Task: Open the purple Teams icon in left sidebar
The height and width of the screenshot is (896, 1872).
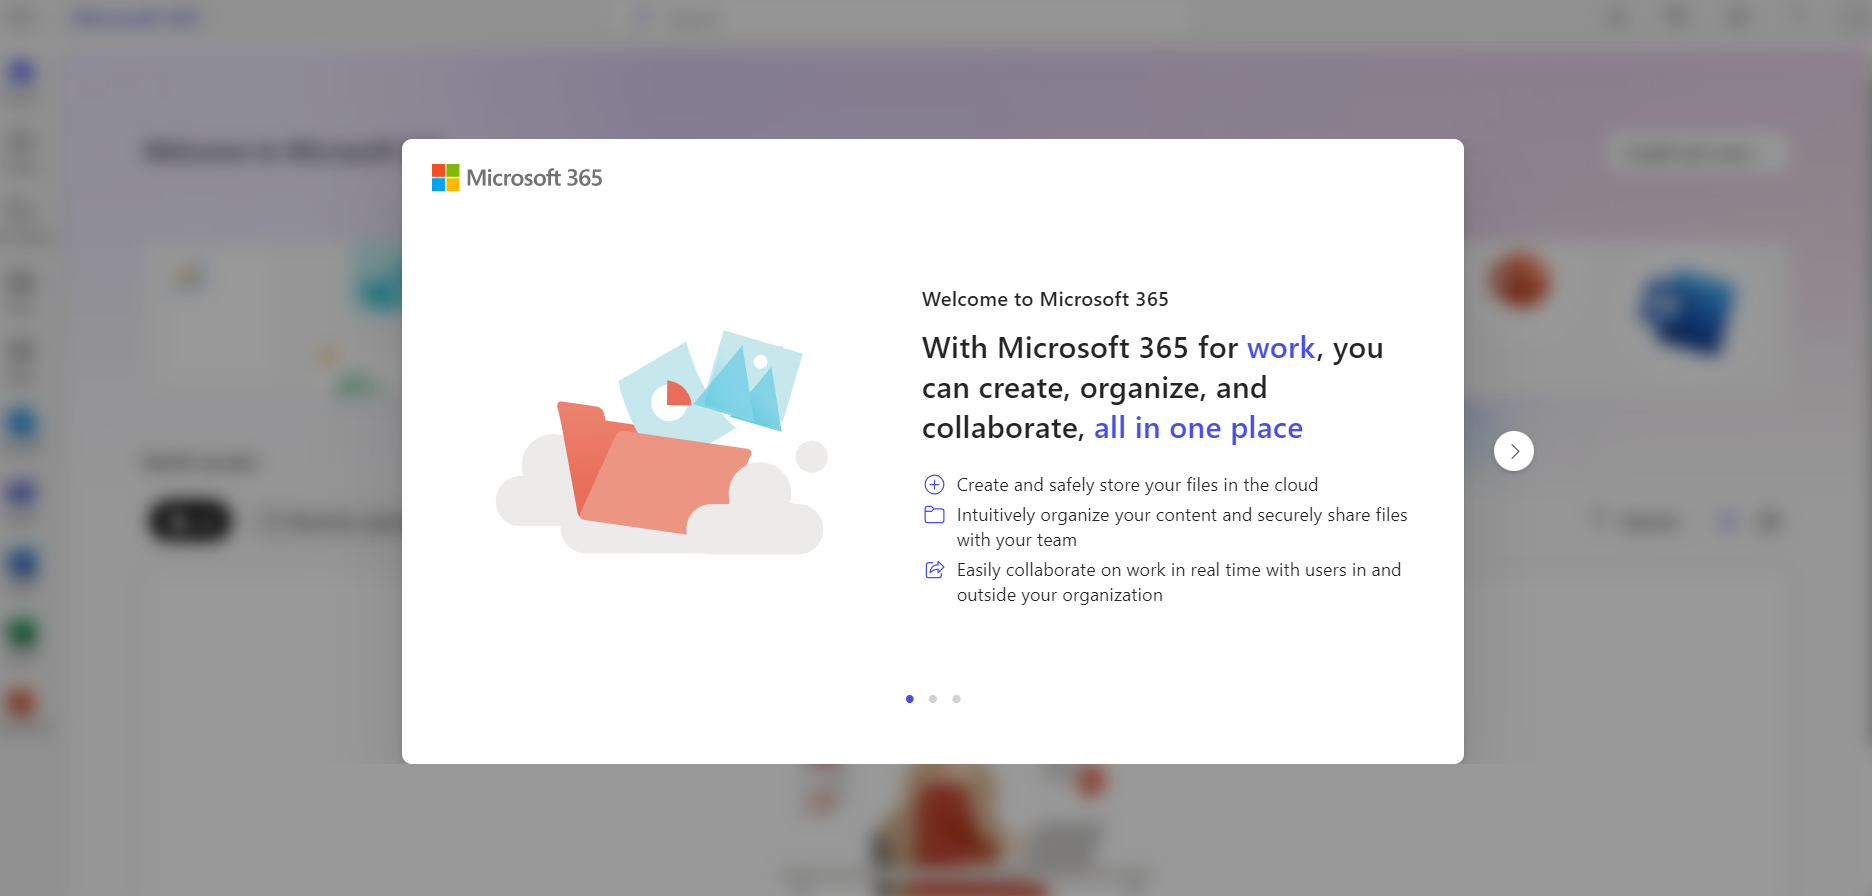Action: (x=22, y=493)
